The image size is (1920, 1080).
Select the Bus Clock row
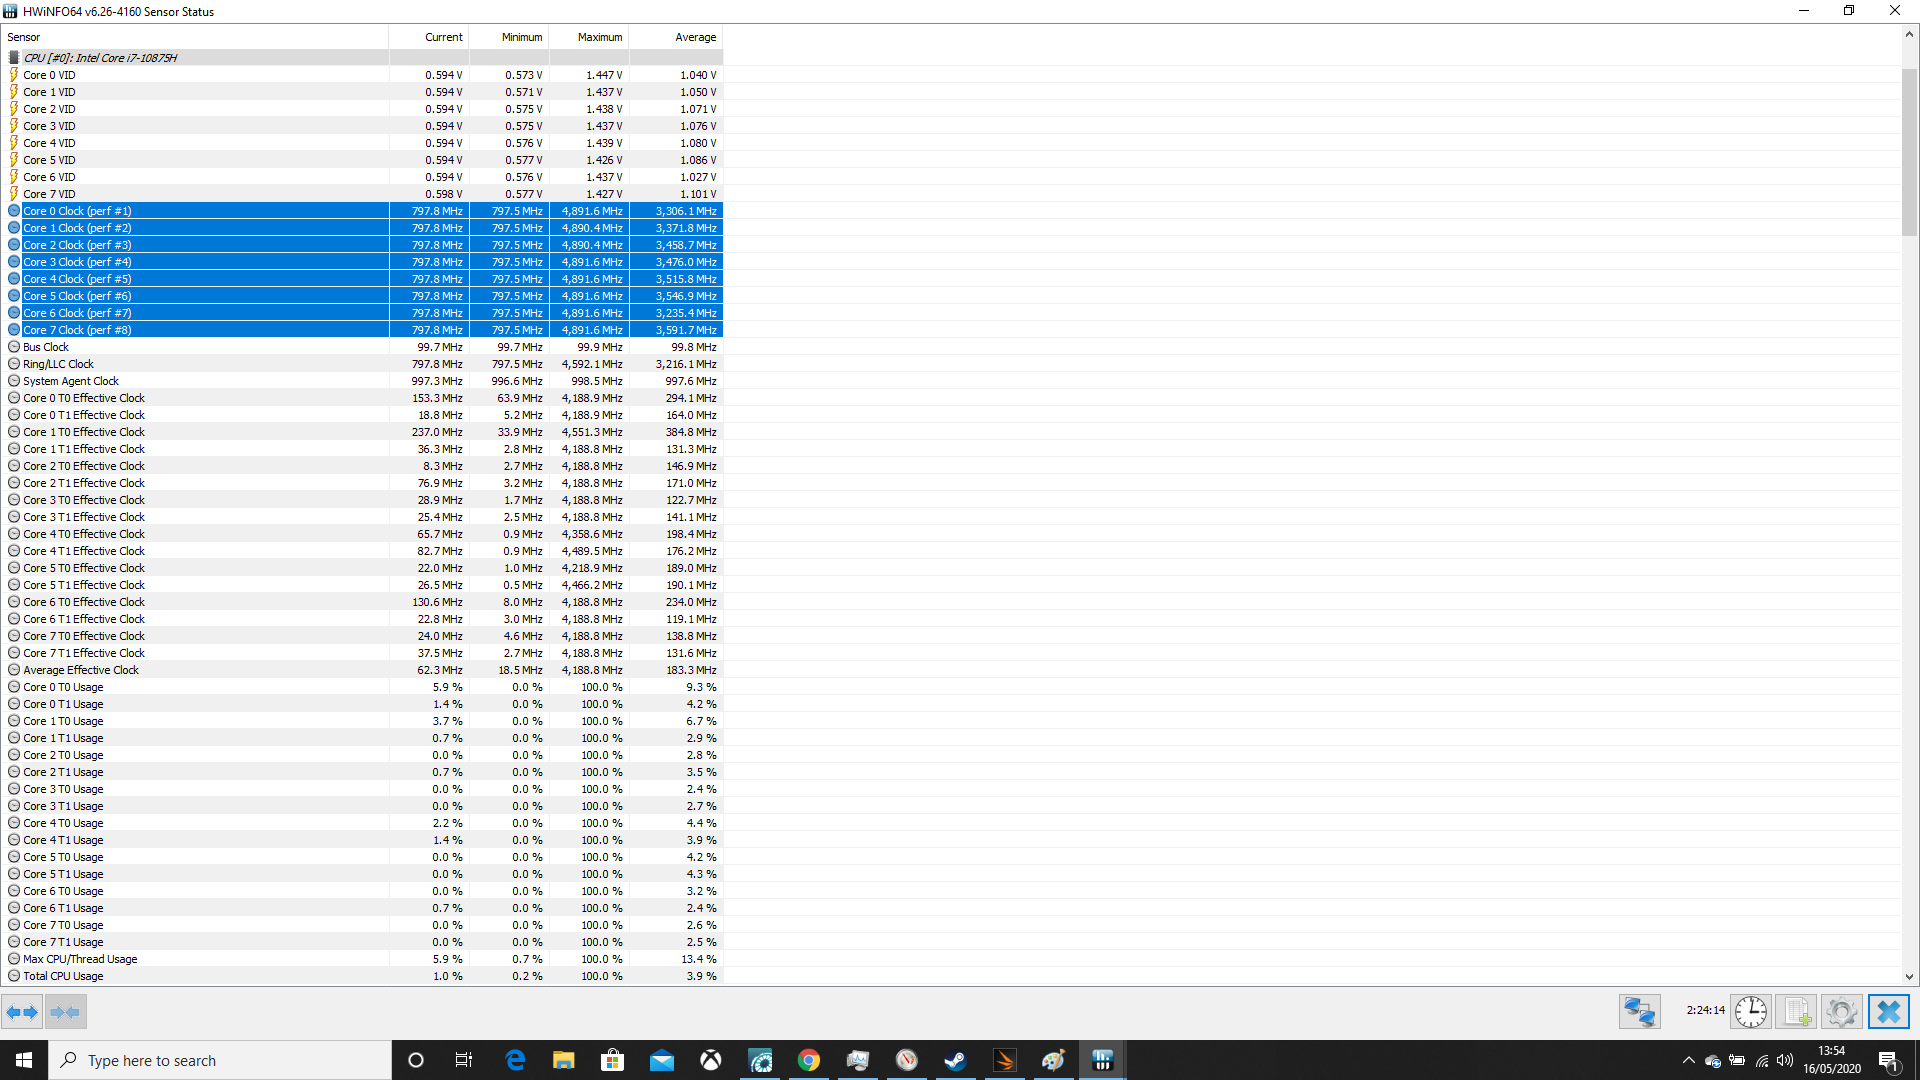click(x=362, y=347)
